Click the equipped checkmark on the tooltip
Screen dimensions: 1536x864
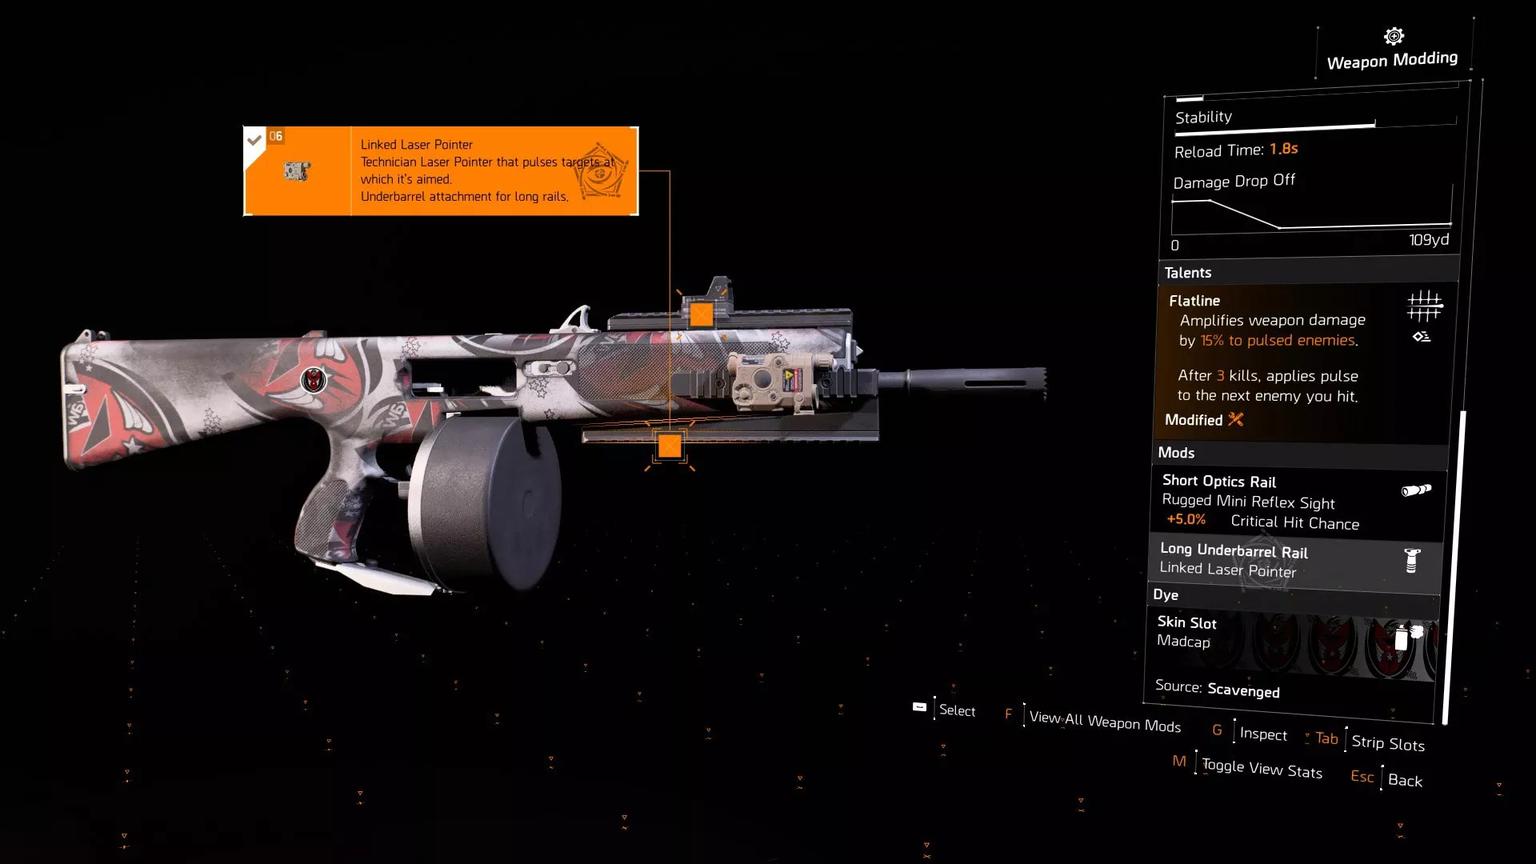tap(254, 139)
